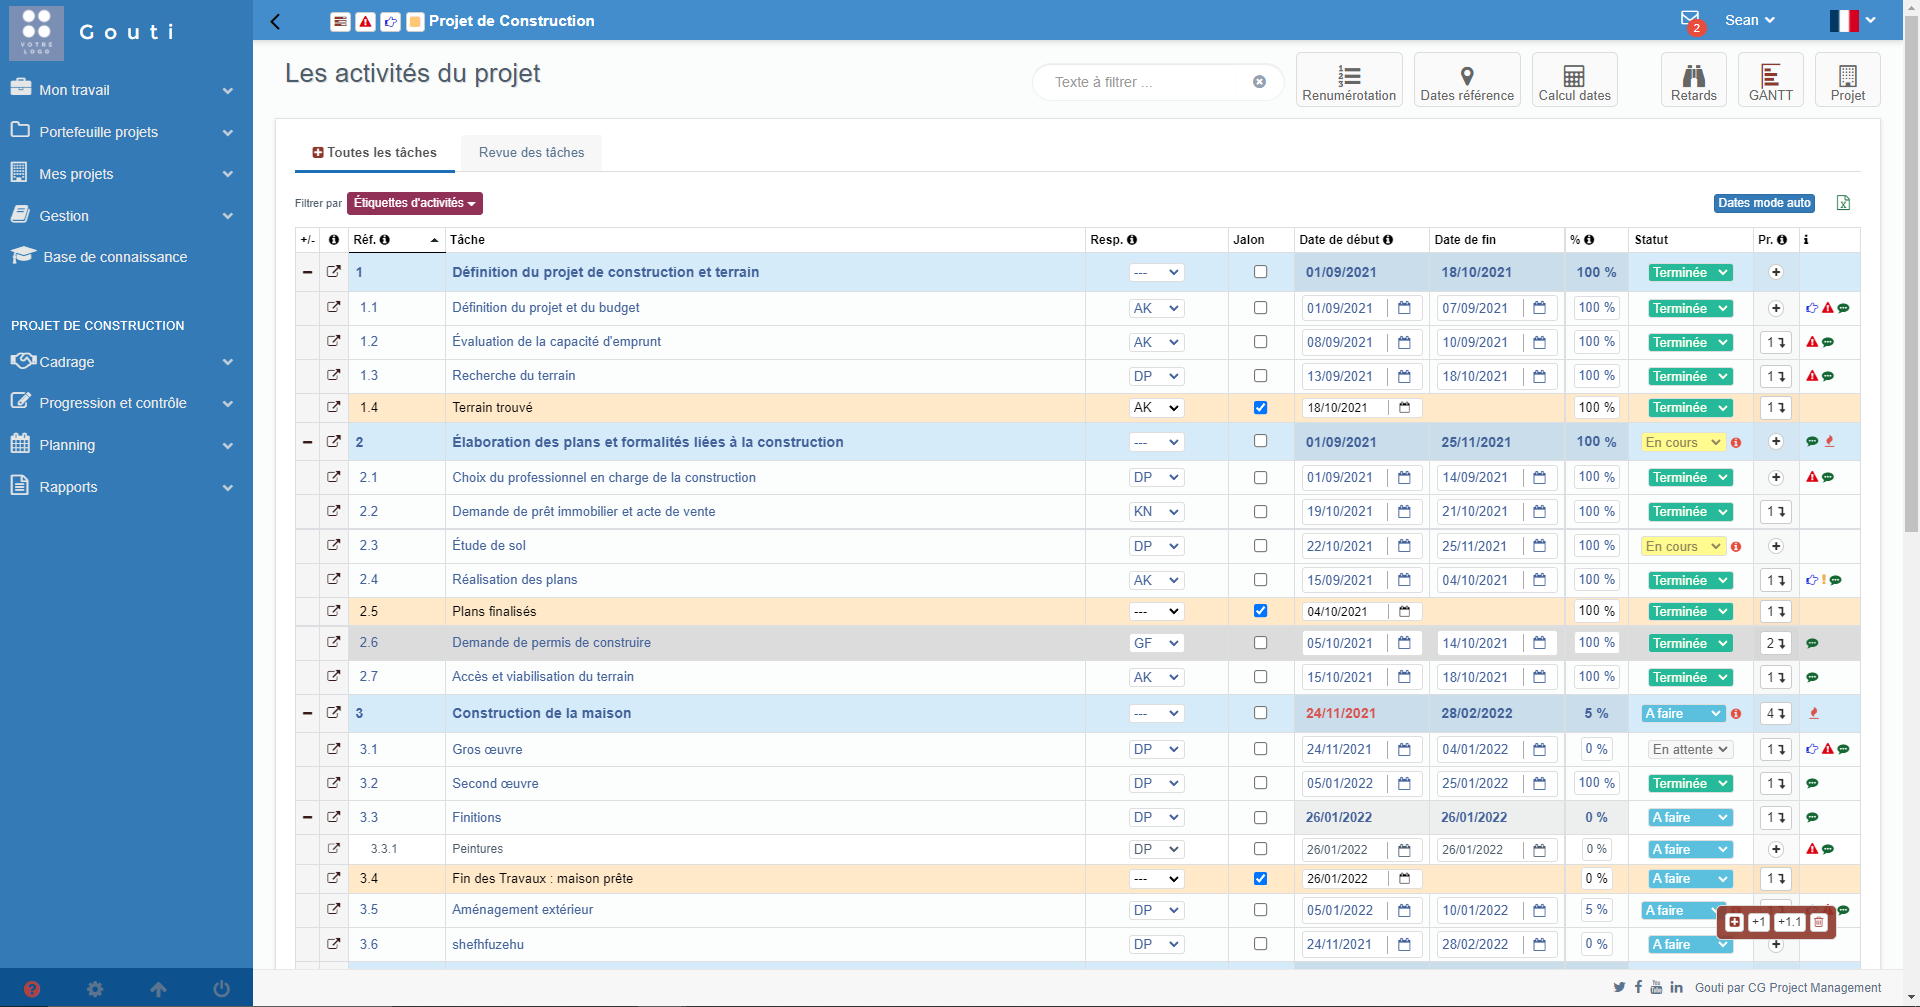Click the Dates mode auto button
The image size is (1920, 1007).
[1764, 203]
